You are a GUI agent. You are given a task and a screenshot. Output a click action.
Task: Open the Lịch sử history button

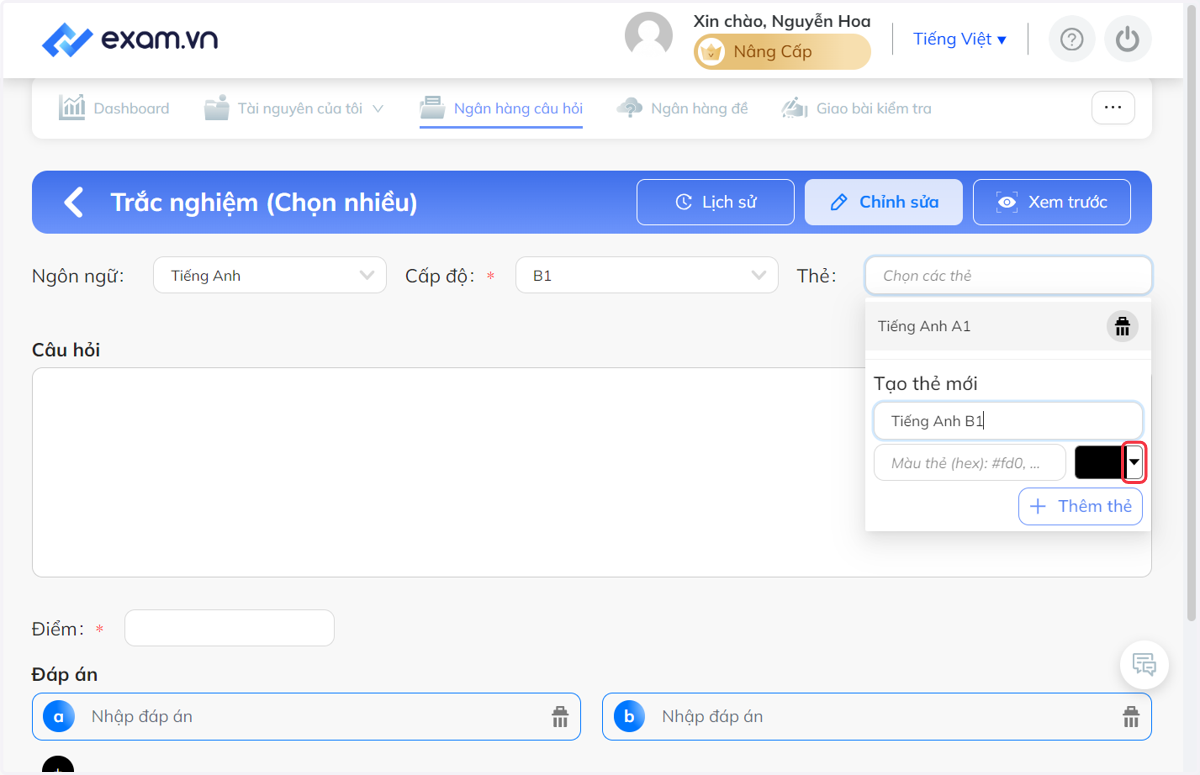715,202
